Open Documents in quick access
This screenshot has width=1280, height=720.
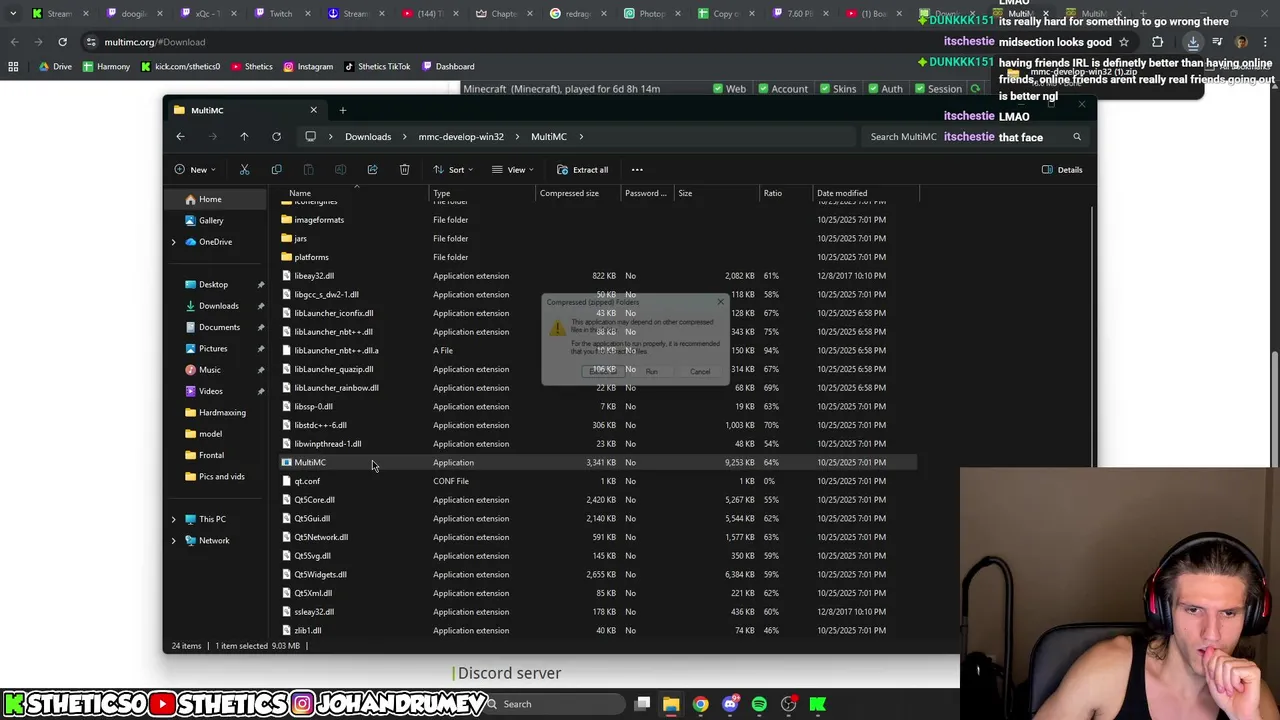pyautogui.click(x=219, y=327)
